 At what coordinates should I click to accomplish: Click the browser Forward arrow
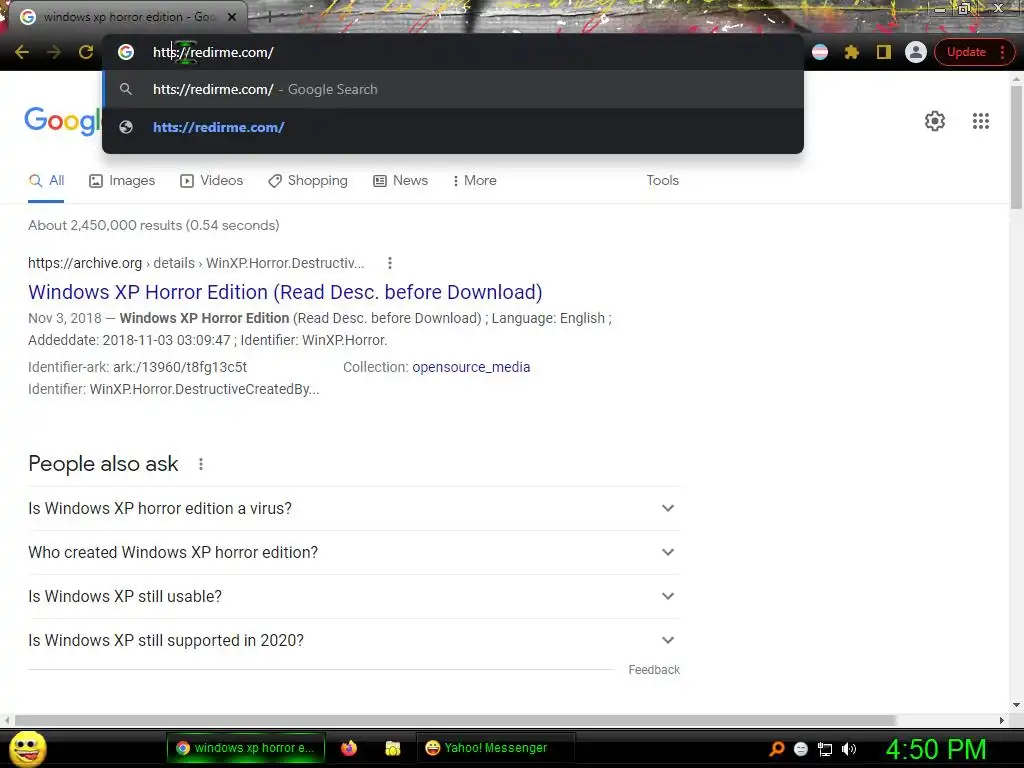coord(54,52)
